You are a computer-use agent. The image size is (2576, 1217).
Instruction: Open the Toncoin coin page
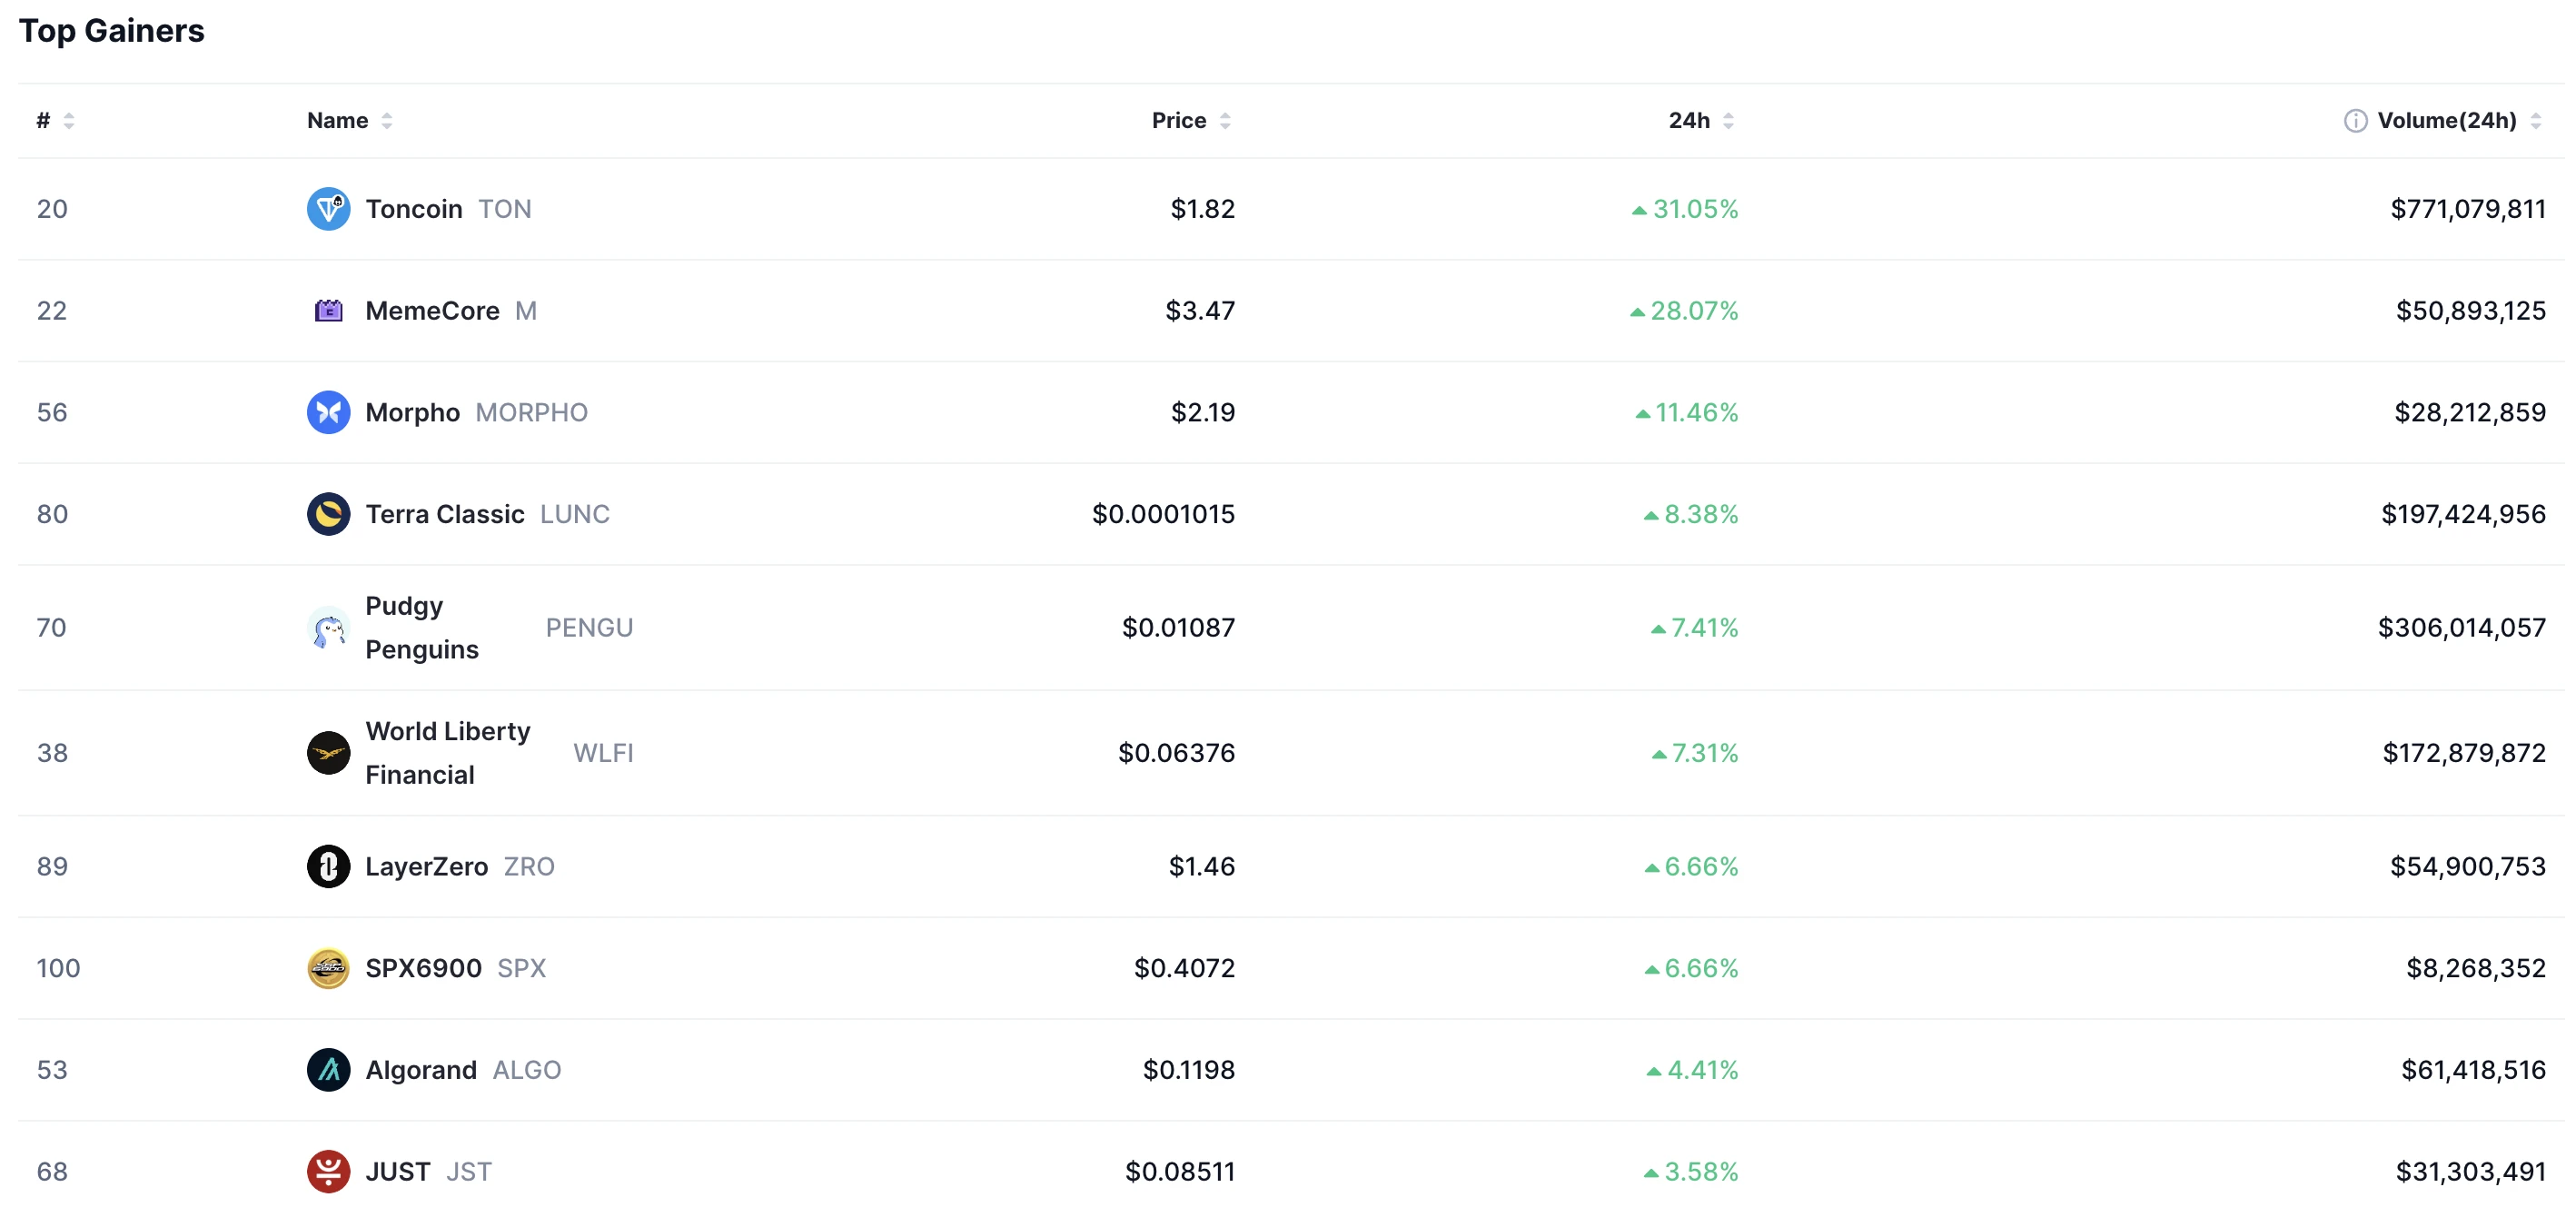tap(414, 209)
